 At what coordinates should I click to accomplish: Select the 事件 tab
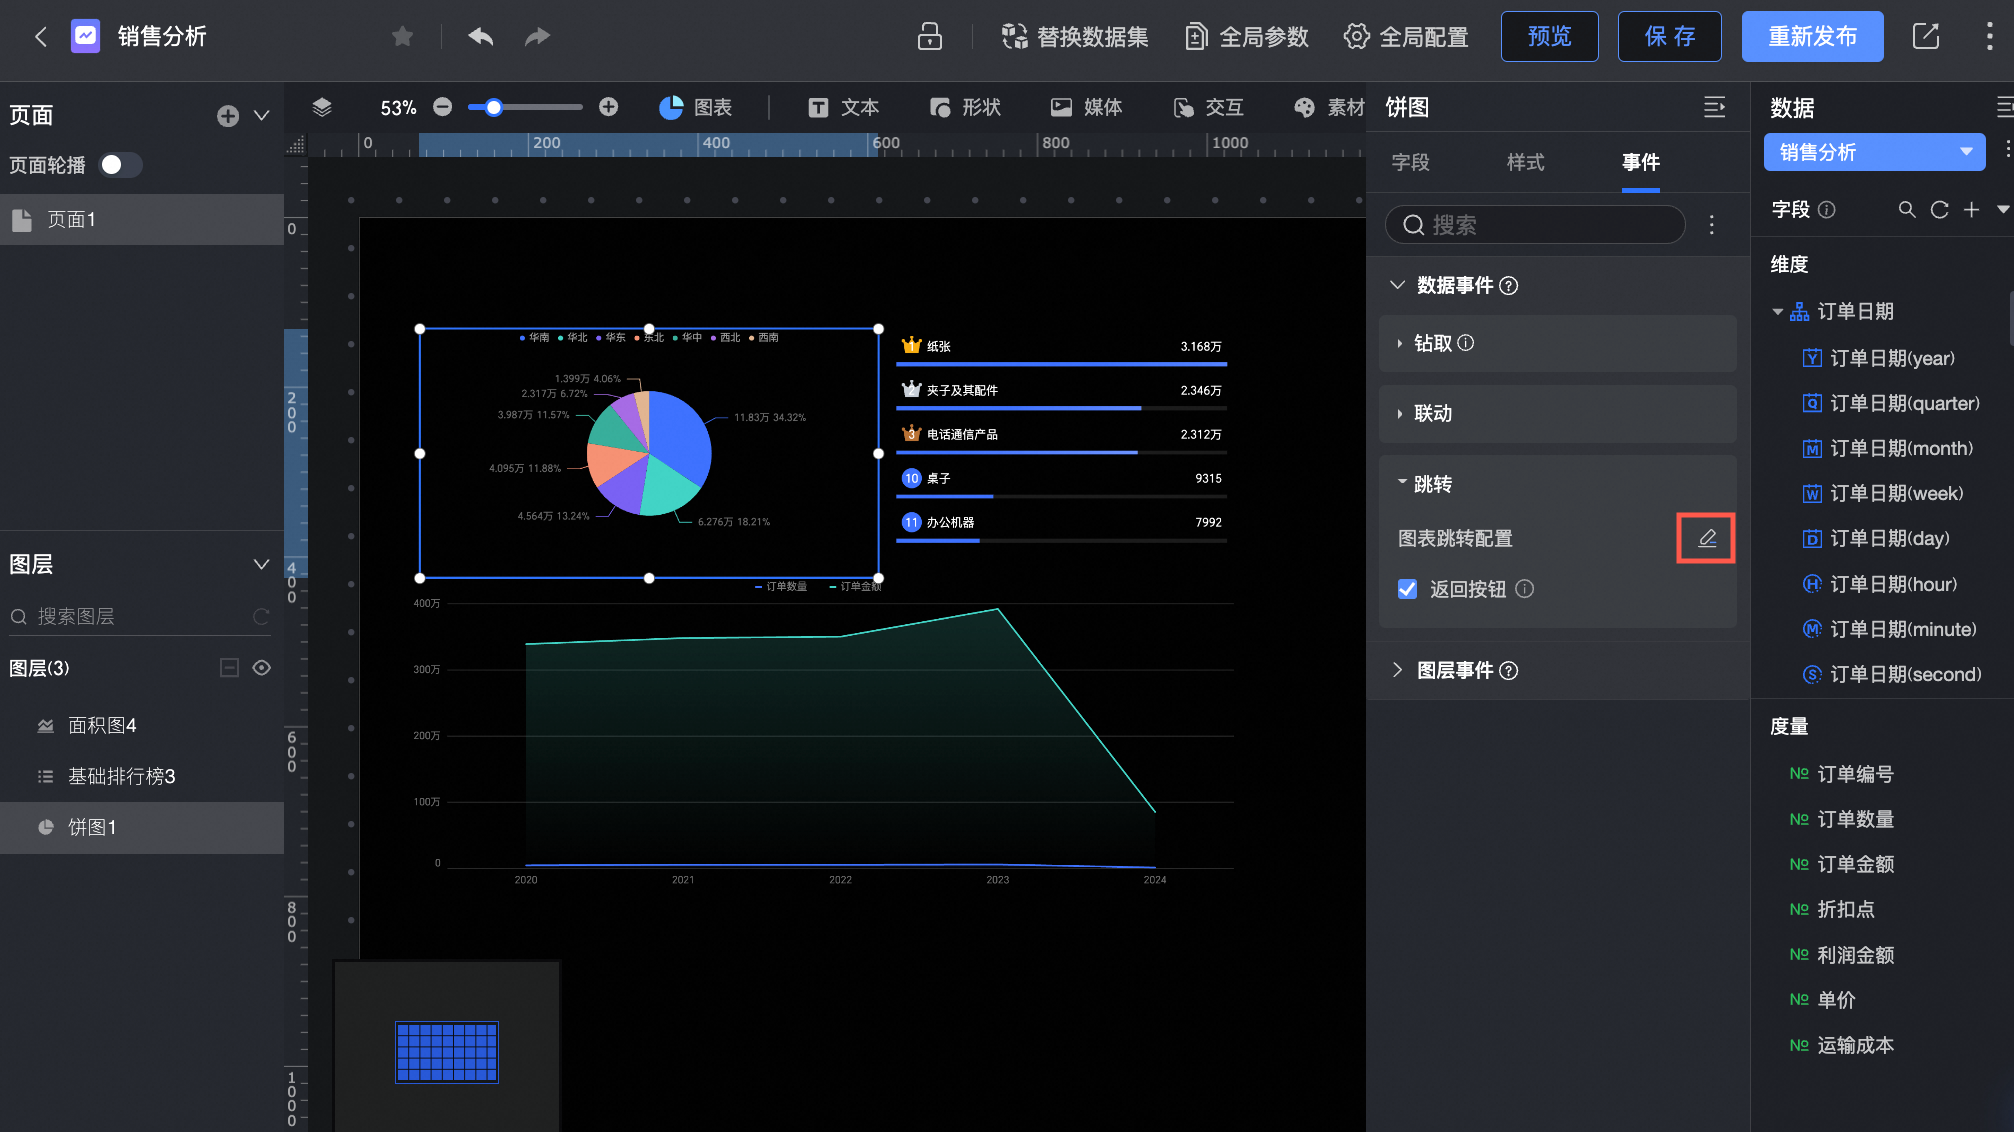coord(1640,162)
